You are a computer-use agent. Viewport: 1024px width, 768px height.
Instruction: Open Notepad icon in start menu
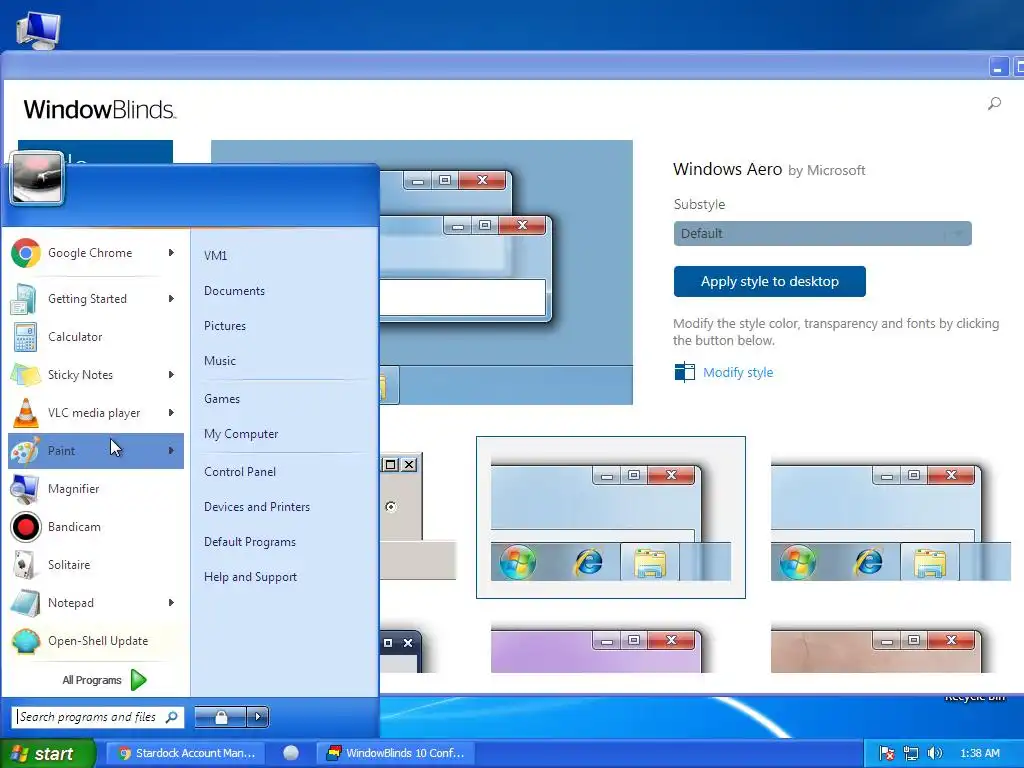[x=25, y=603]
